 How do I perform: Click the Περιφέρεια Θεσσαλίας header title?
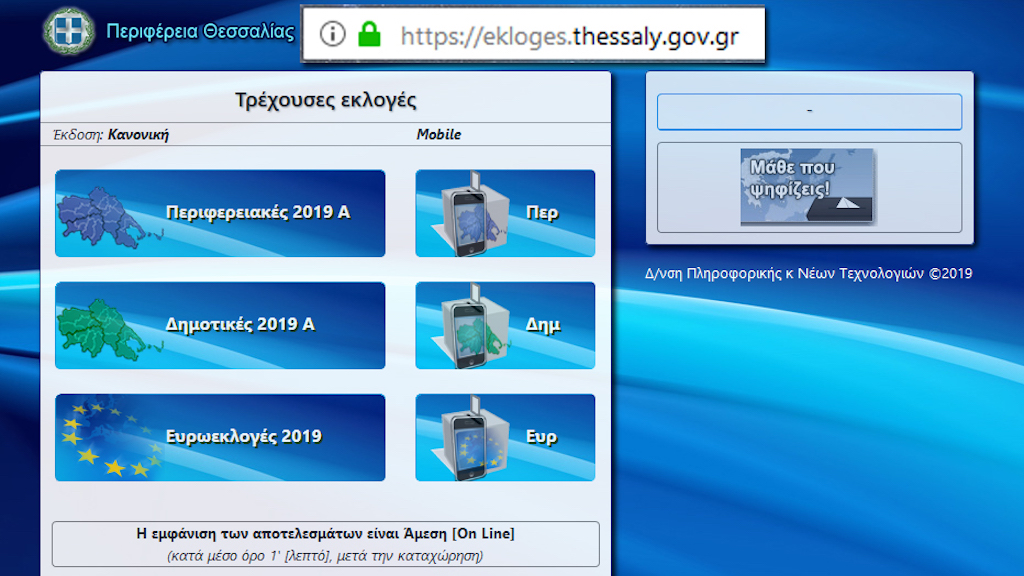(x=200, y=31)
